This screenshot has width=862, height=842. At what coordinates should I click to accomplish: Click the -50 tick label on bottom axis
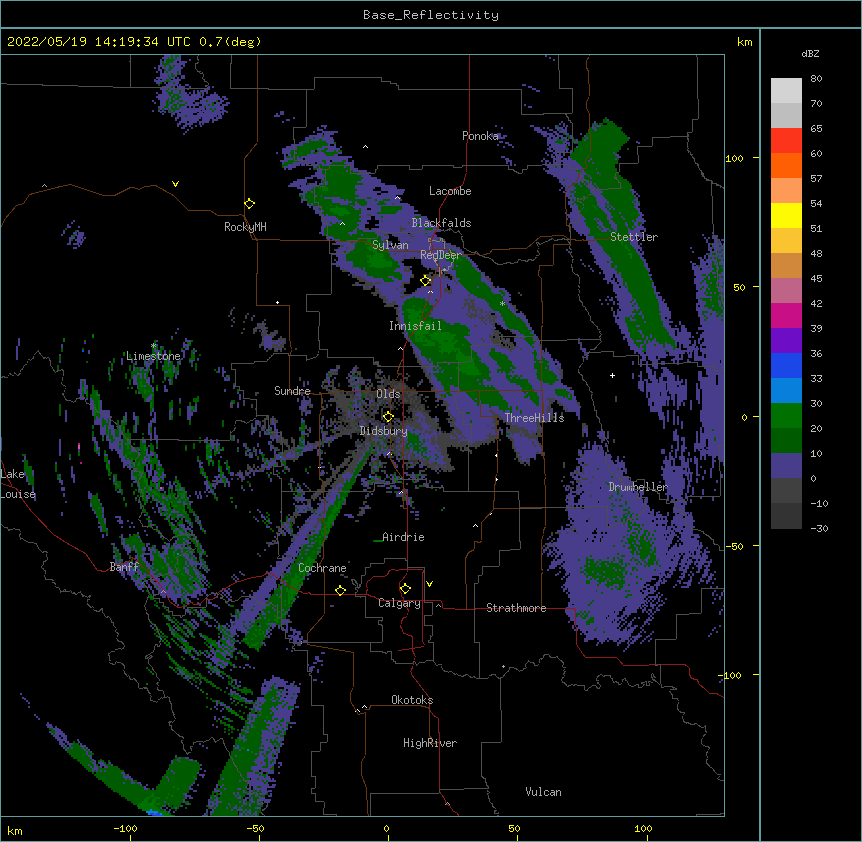tap(255, 828)
